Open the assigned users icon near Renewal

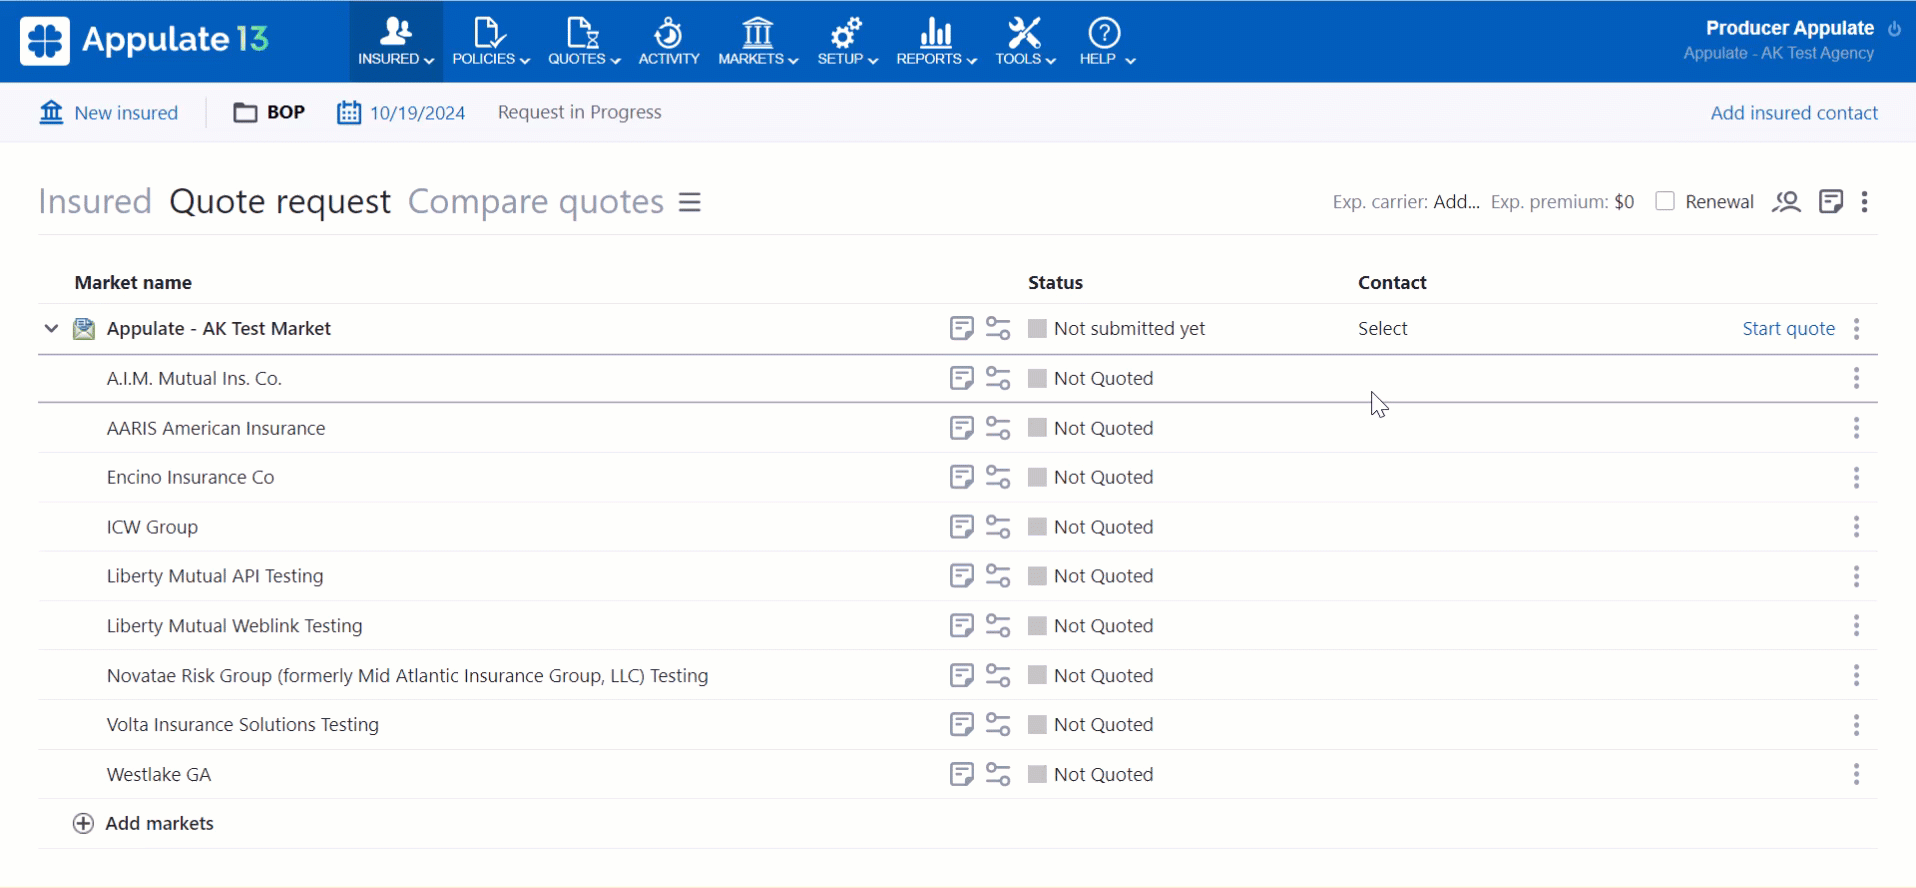(1786, 202)
